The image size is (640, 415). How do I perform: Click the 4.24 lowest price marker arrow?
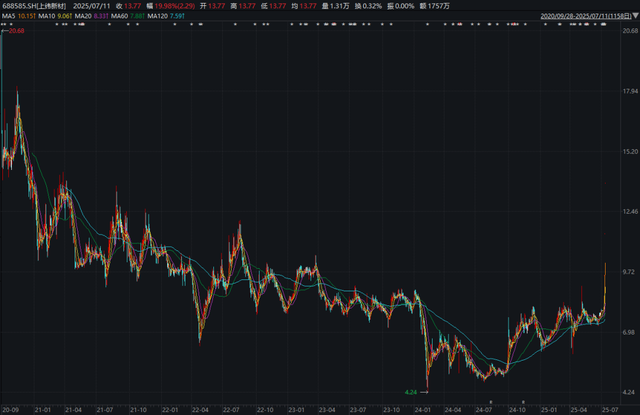point(424,392)
